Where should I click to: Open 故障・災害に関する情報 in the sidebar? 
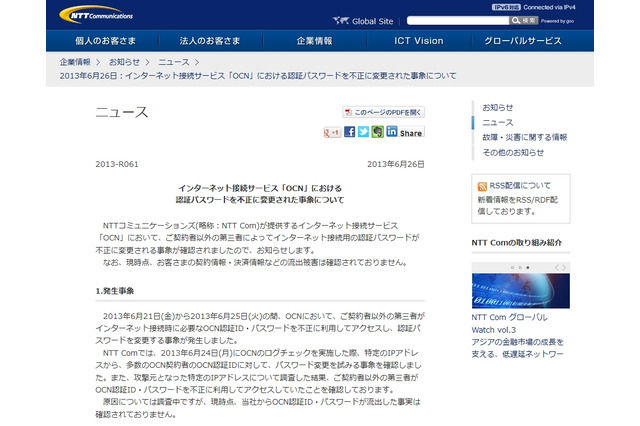pyautogui.click(x=524, y=137)
